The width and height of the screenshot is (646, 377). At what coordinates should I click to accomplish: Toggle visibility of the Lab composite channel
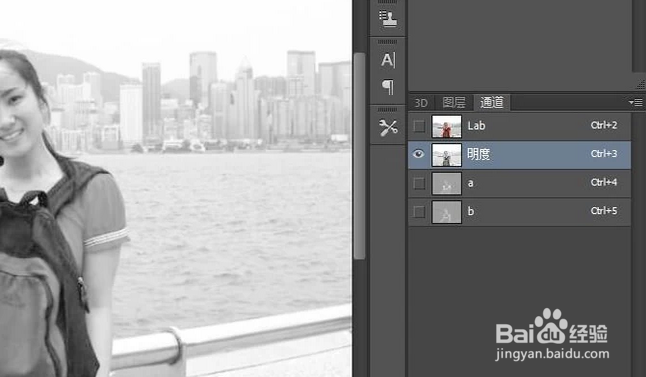coord(419,126)
